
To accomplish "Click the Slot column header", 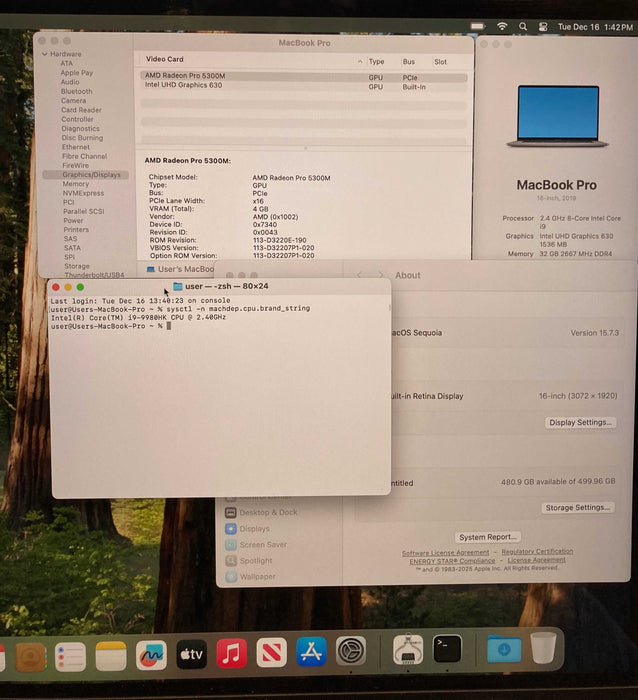I will point(440,62).
